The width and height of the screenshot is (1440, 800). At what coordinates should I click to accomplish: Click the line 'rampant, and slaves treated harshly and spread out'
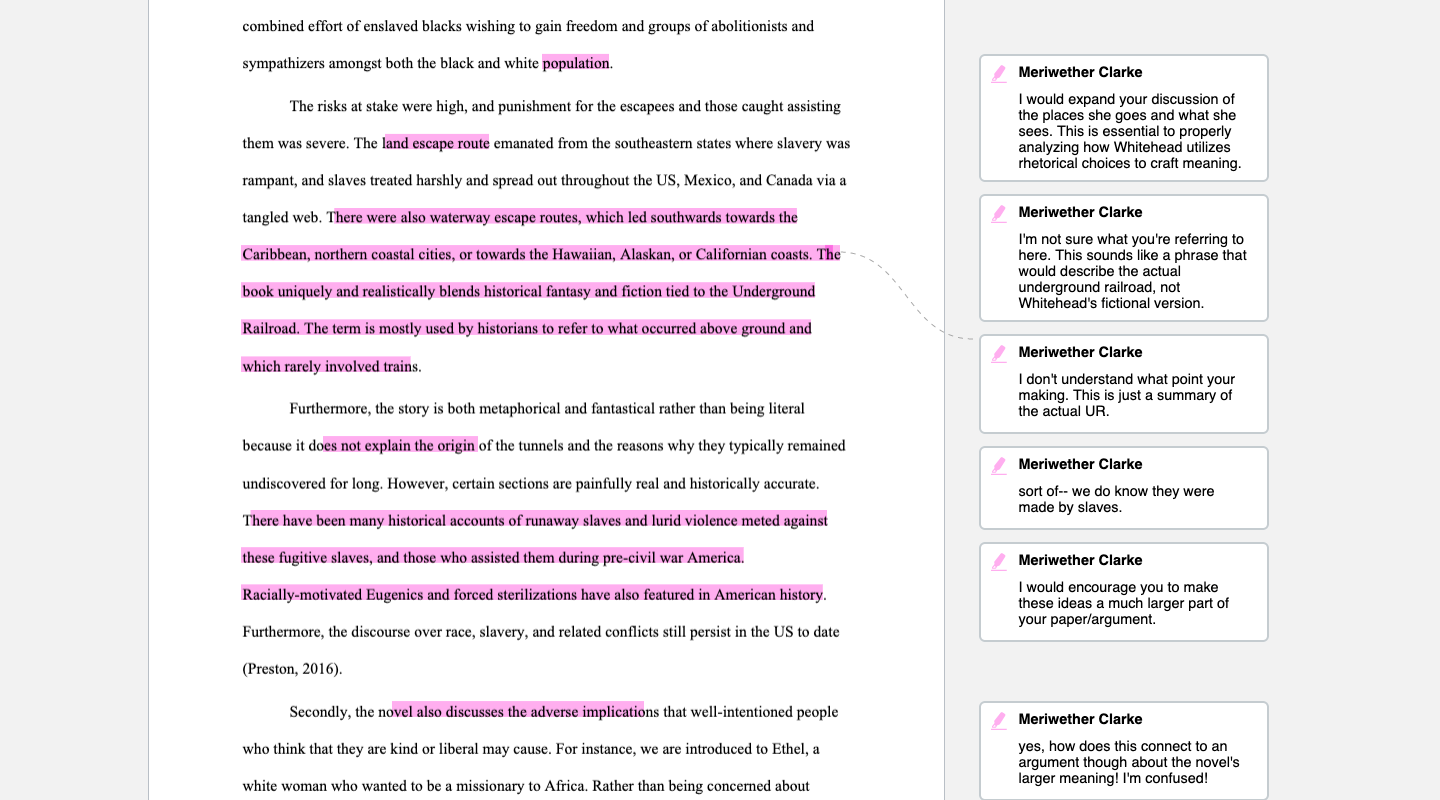545,180
